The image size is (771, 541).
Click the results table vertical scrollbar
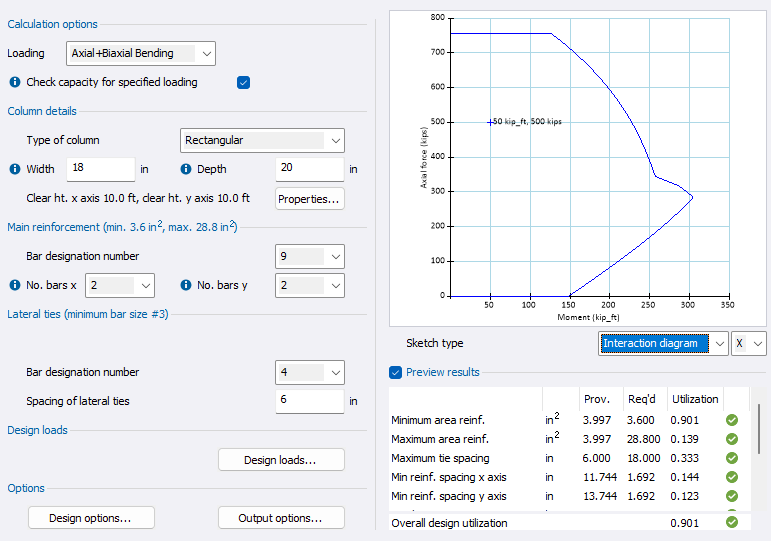(758, 430)
